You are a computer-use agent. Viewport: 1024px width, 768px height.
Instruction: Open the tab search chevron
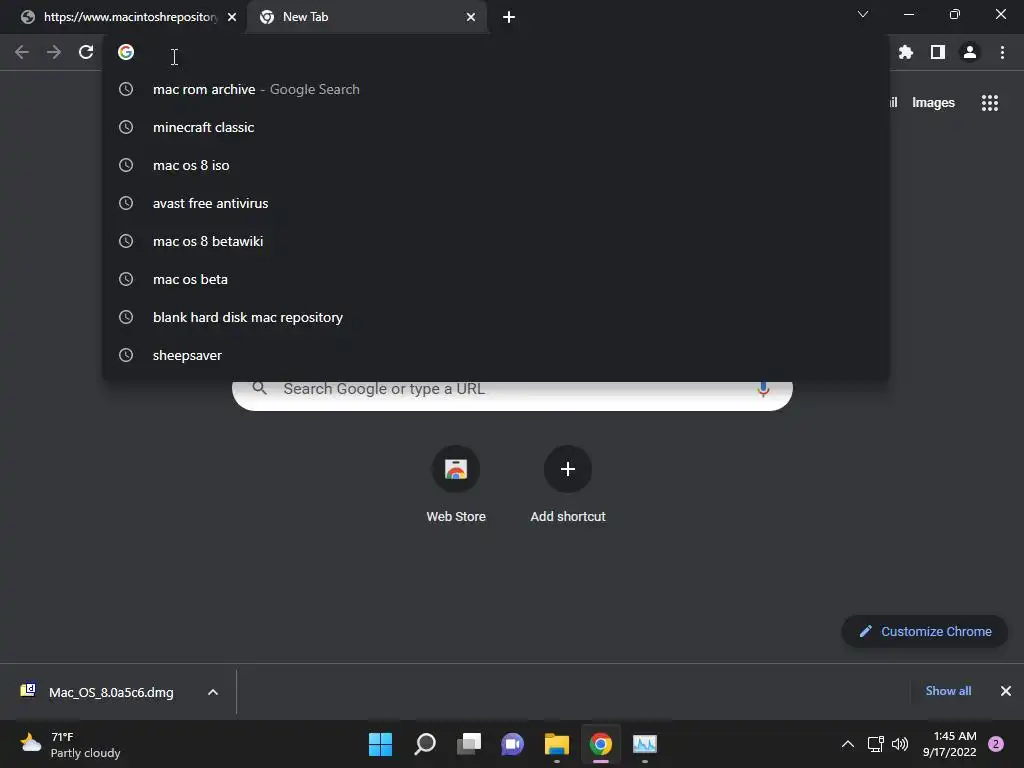pyautogui.click(x=863, y=14)
